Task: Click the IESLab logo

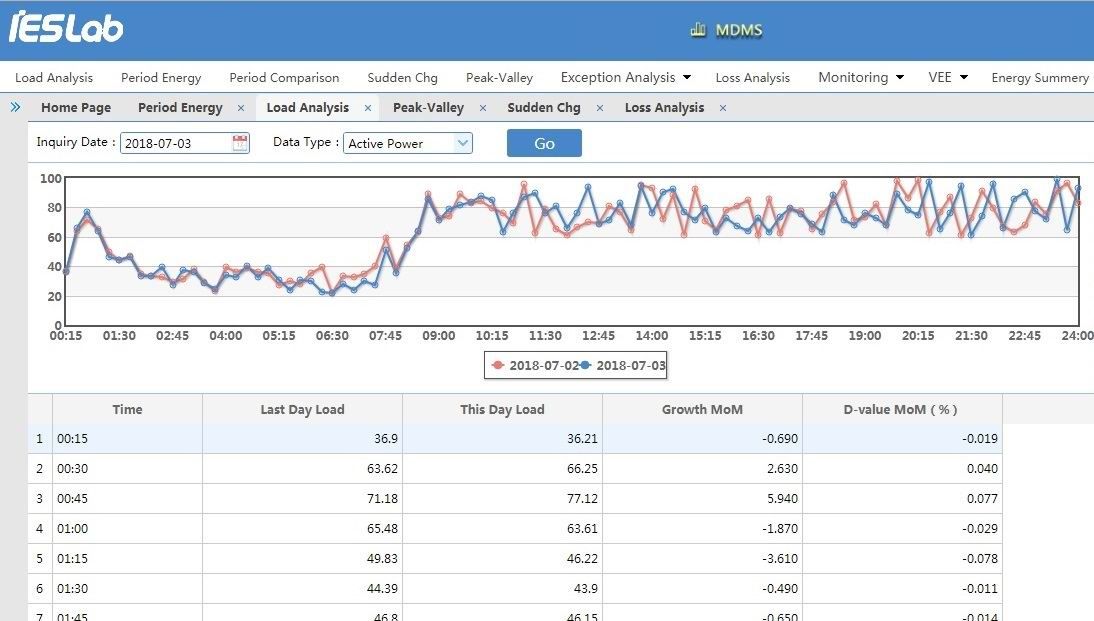Action: (x=66, y=28)
